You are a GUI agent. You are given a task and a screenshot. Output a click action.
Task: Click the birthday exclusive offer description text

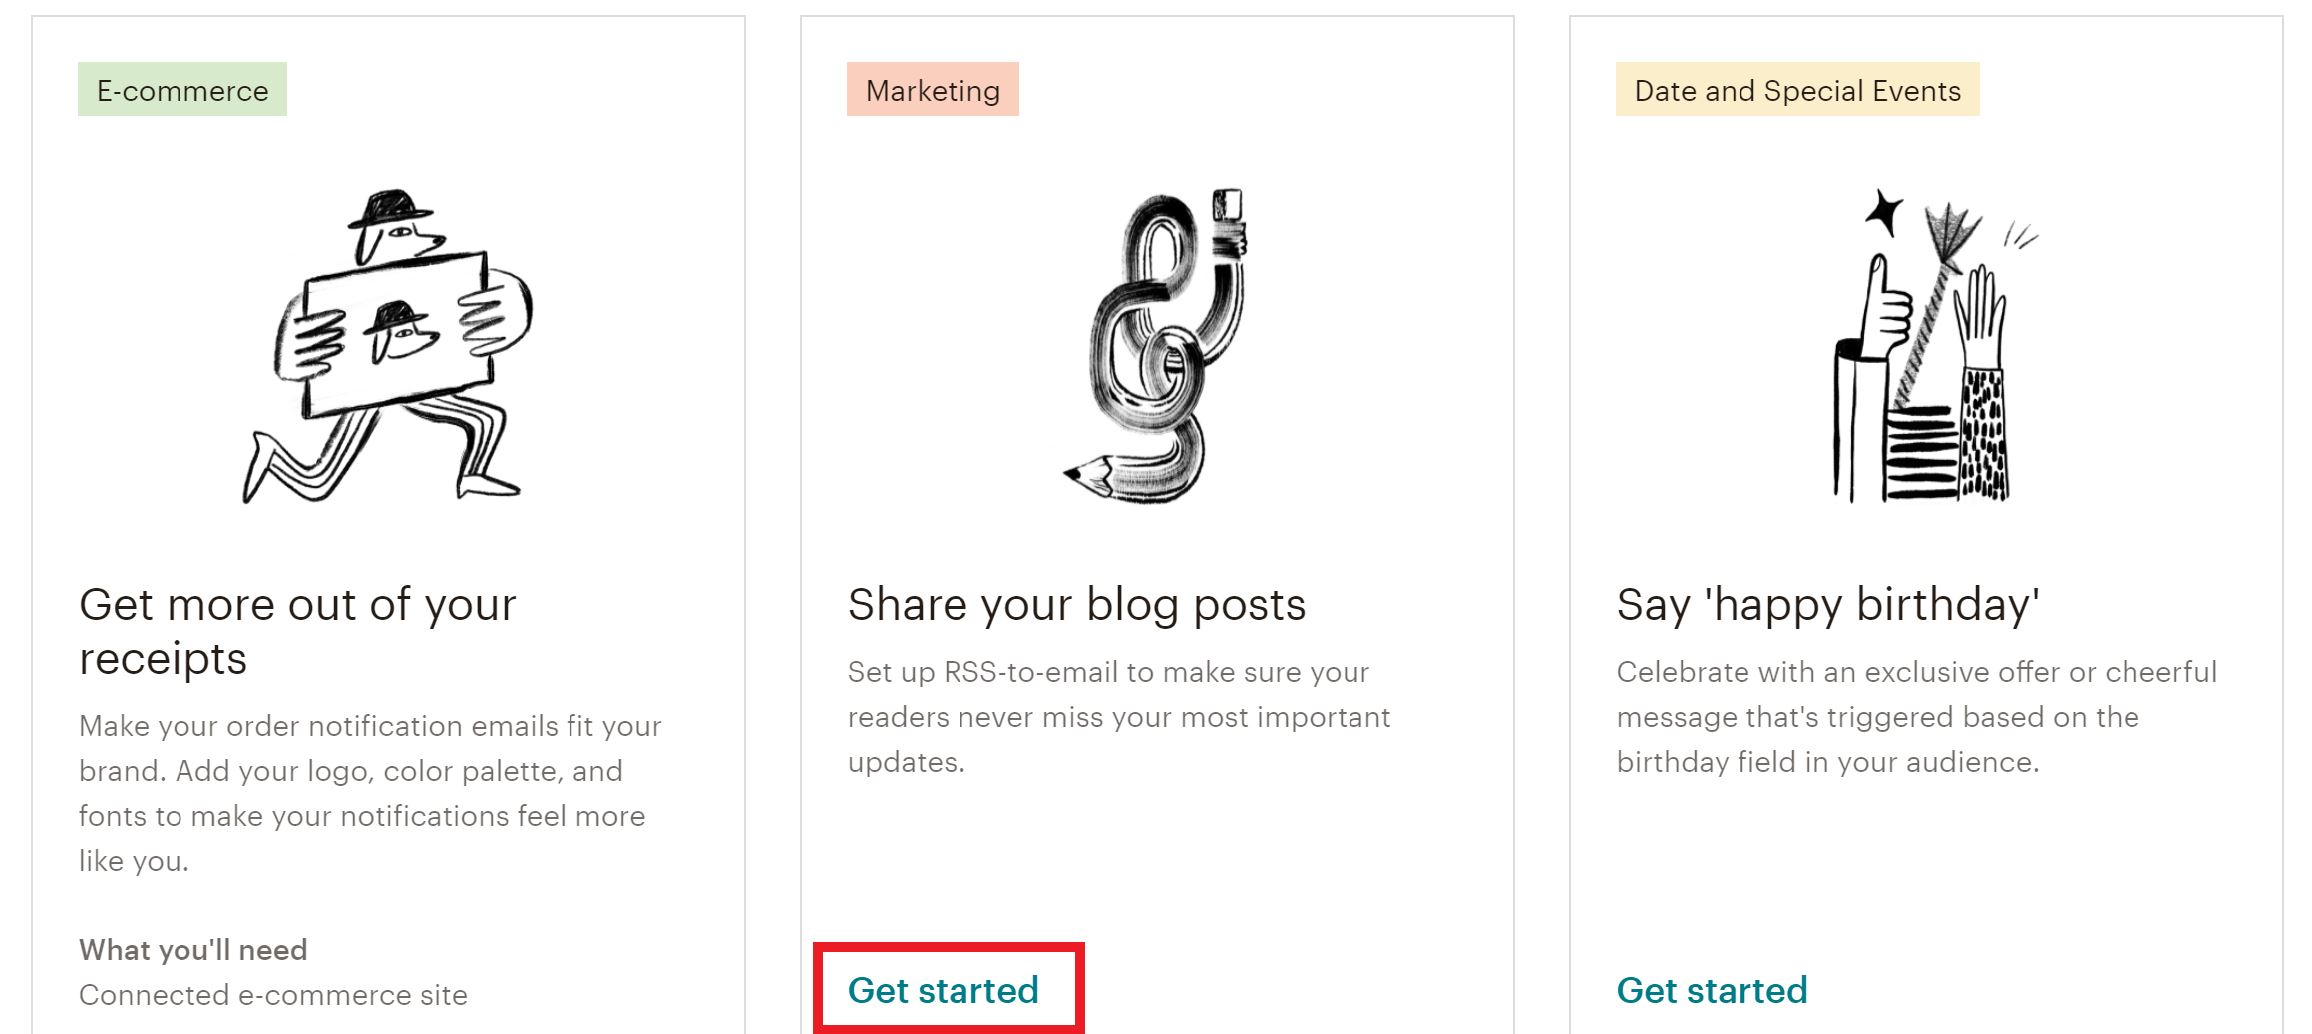click(x=1917, y=717)
